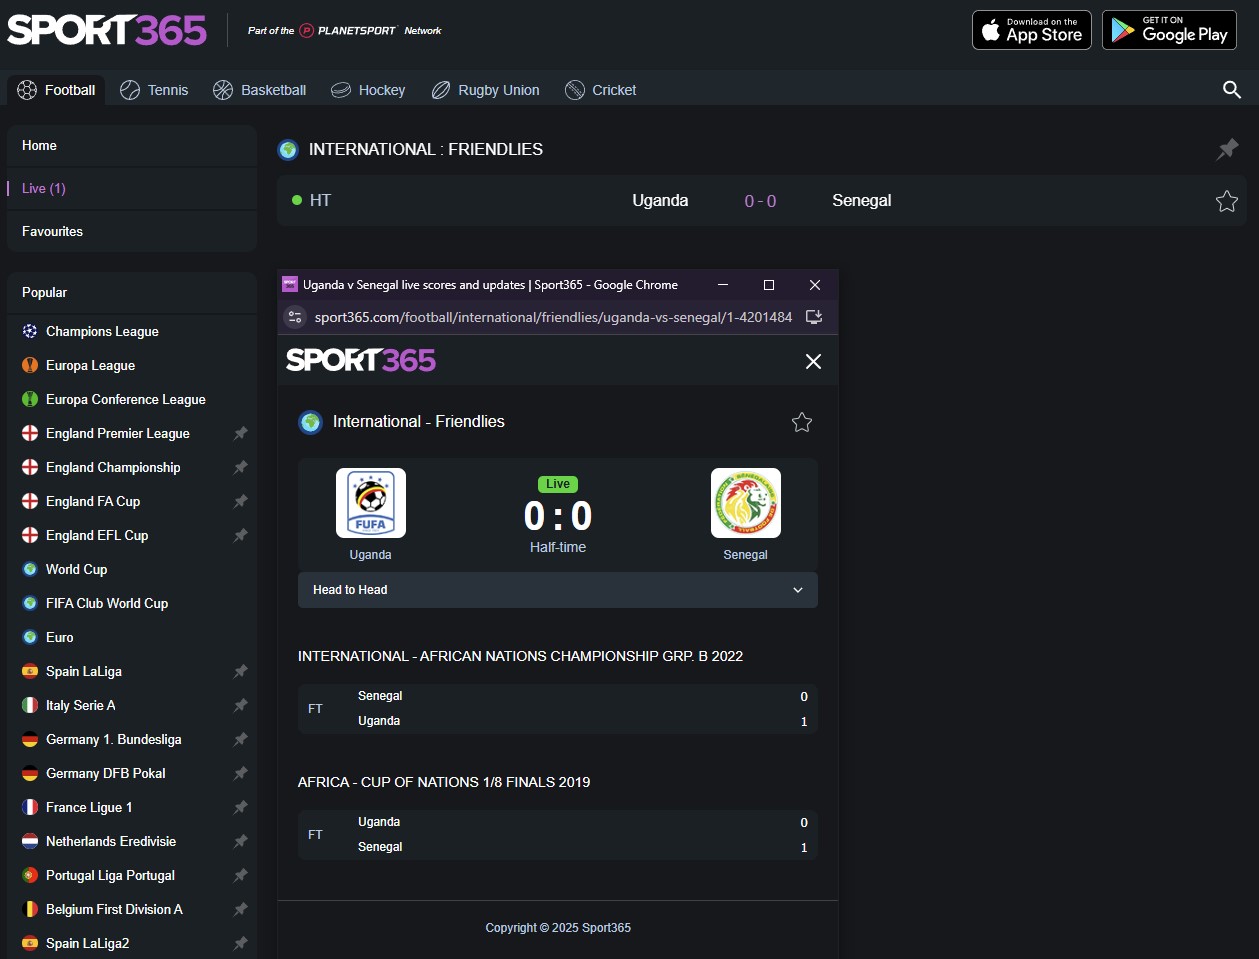Open Euro competition
Screen dimensions: 1259x959
pos(59,637)
